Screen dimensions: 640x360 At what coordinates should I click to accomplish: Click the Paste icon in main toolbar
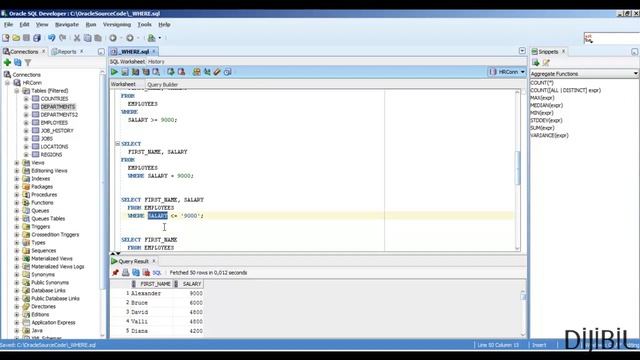tap(98, 38)
